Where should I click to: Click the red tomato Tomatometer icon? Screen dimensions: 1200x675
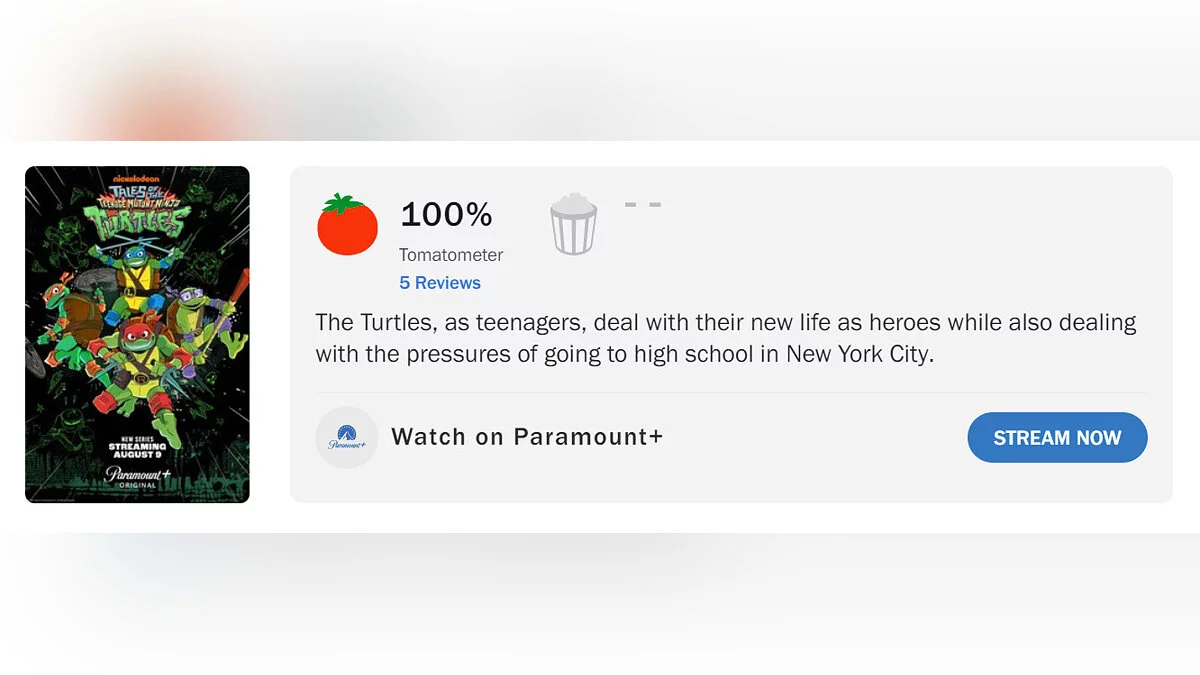pos(347,225)
